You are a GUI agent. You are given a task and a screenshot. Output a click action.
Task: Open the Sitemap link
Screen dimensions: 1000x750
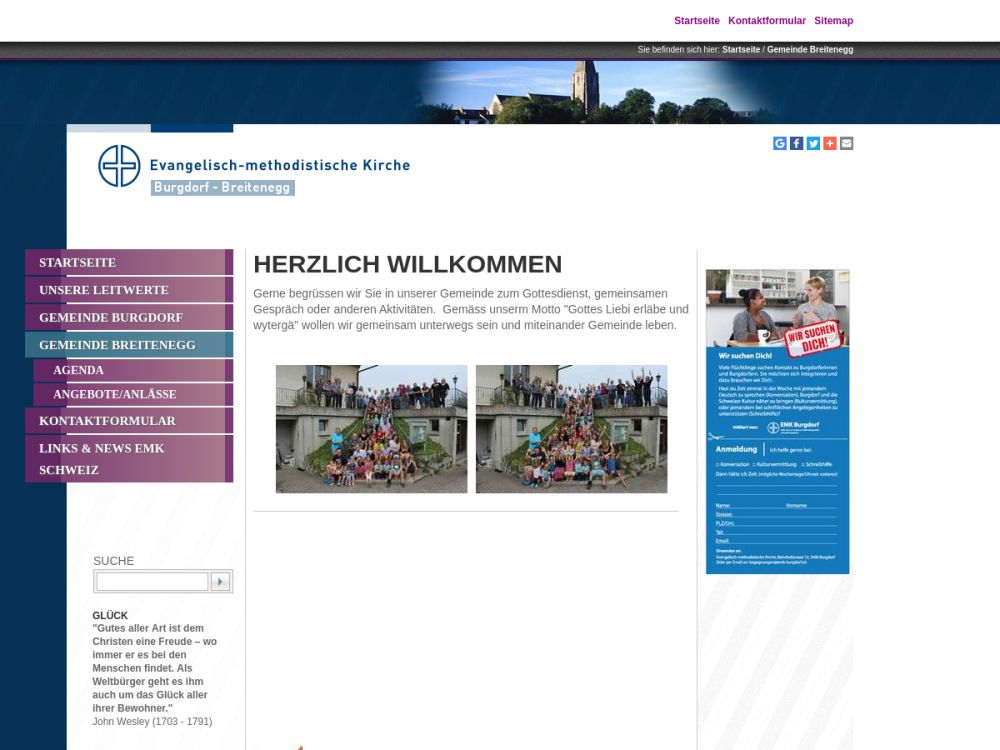833,21
